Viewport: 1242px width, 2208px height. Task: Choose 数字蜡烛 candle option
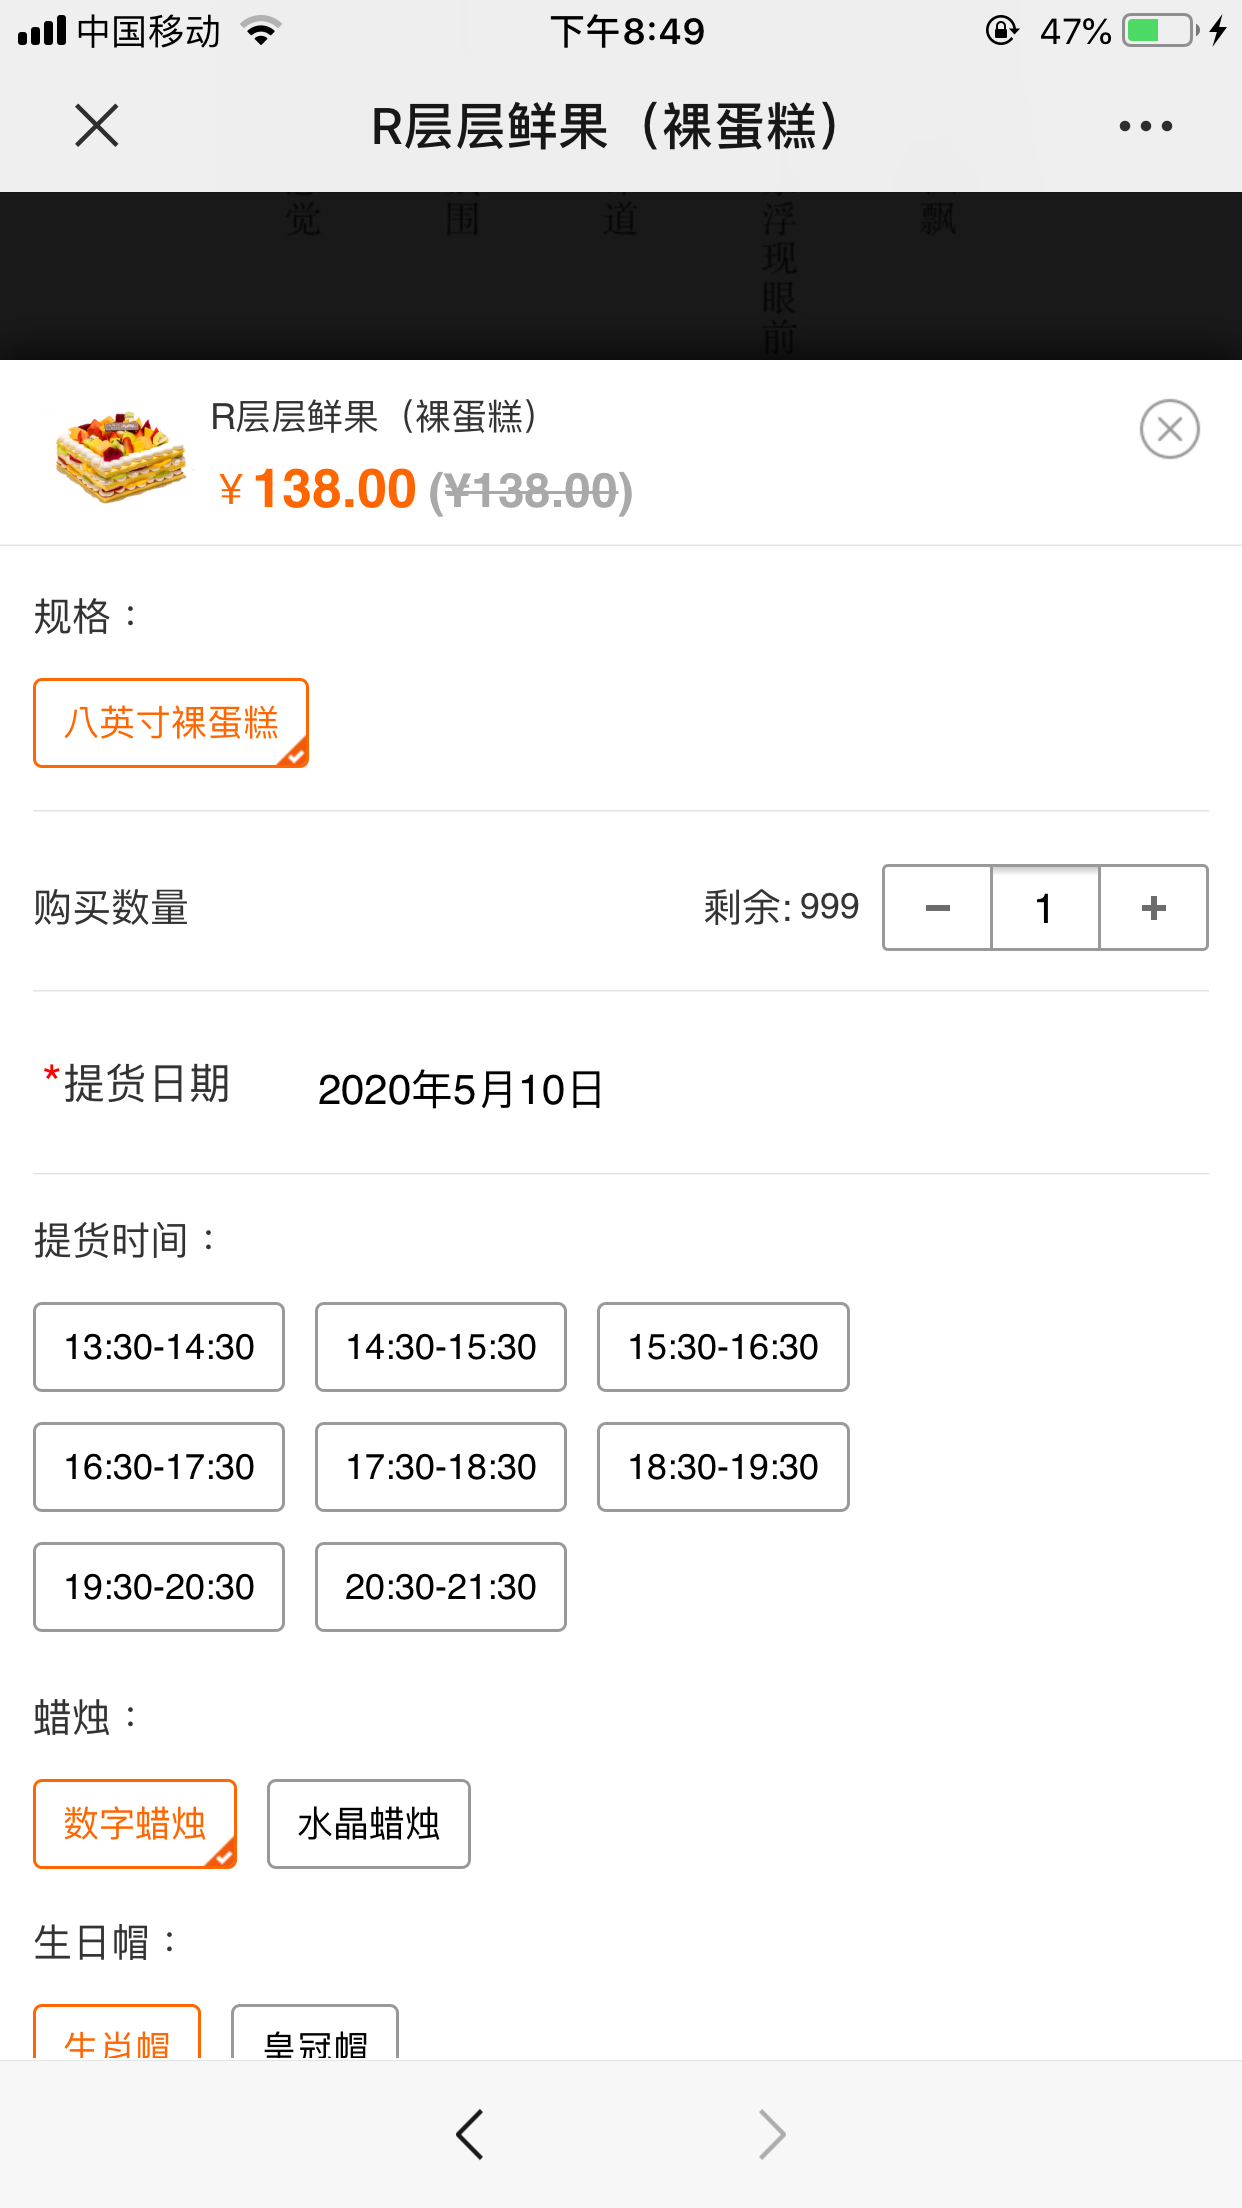pyautogui.click(x=135, y=1823)
